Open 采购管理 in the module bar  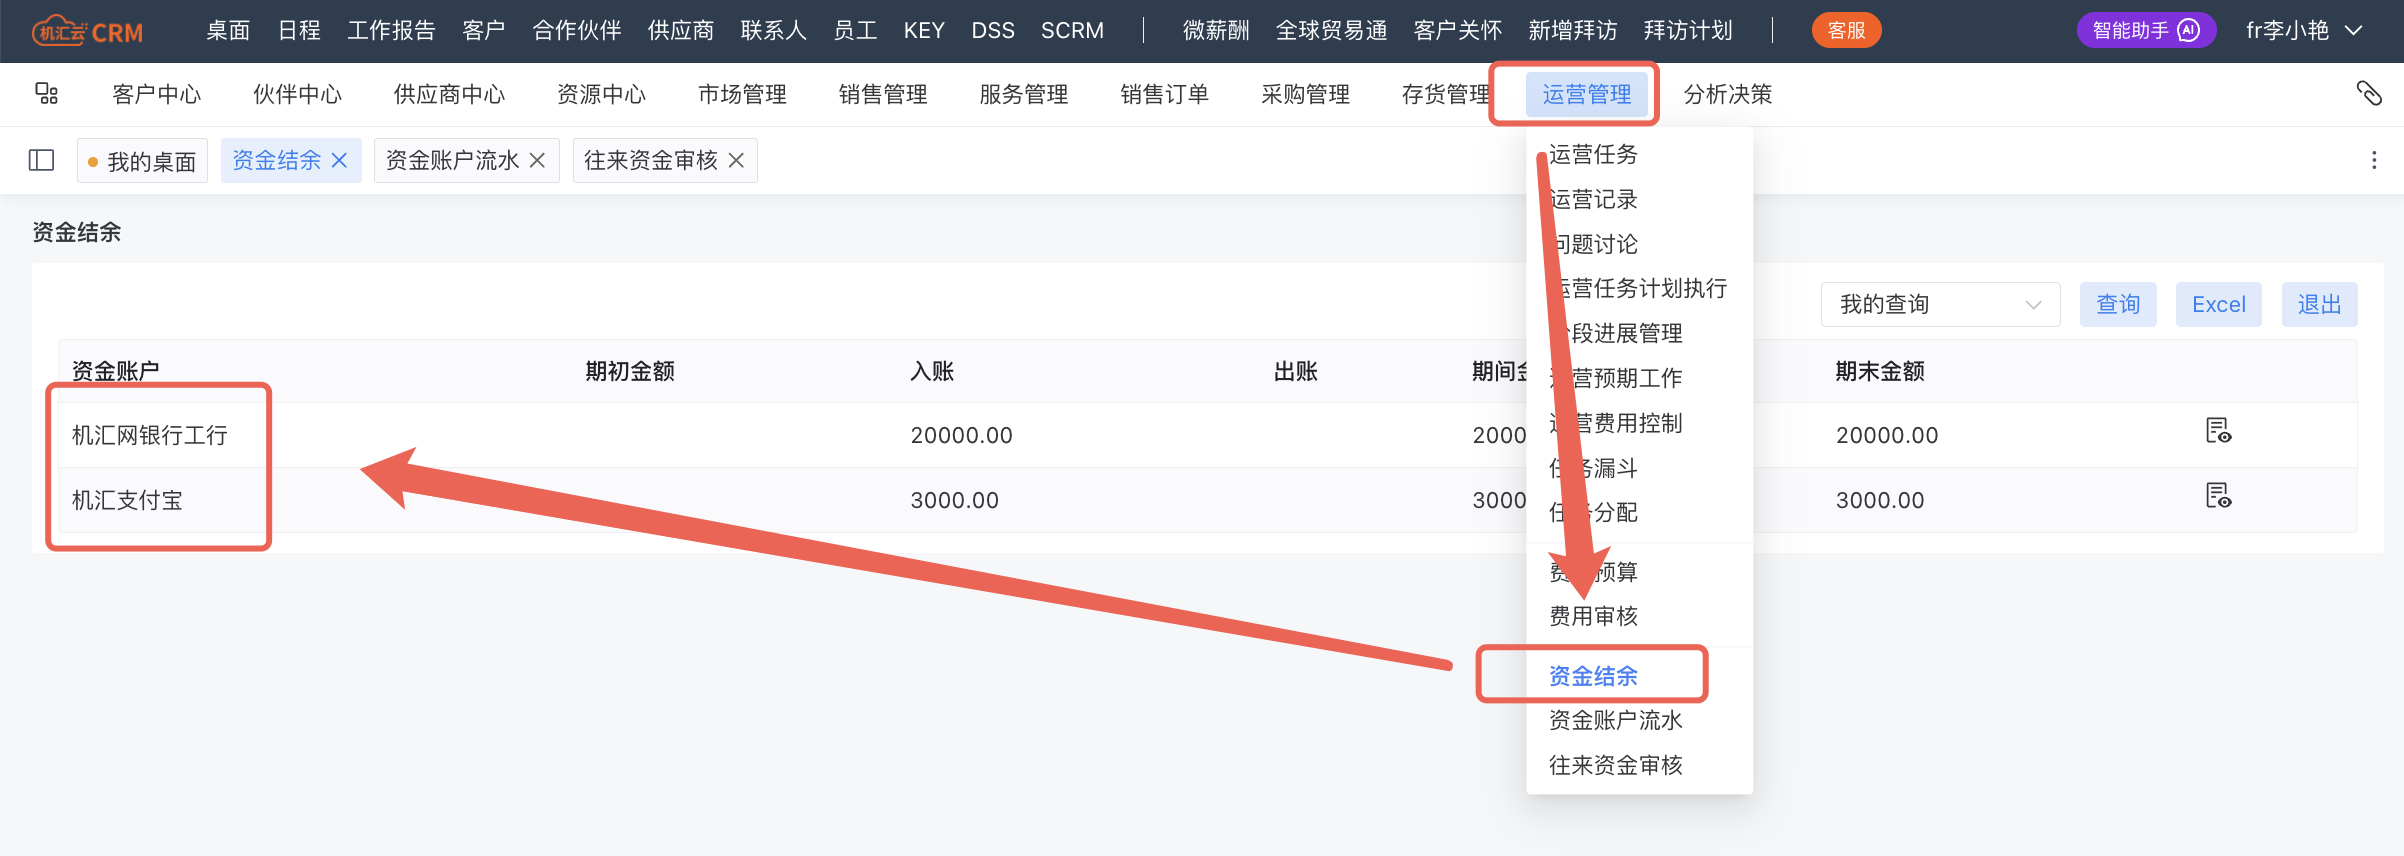(x=1306, y=94)
